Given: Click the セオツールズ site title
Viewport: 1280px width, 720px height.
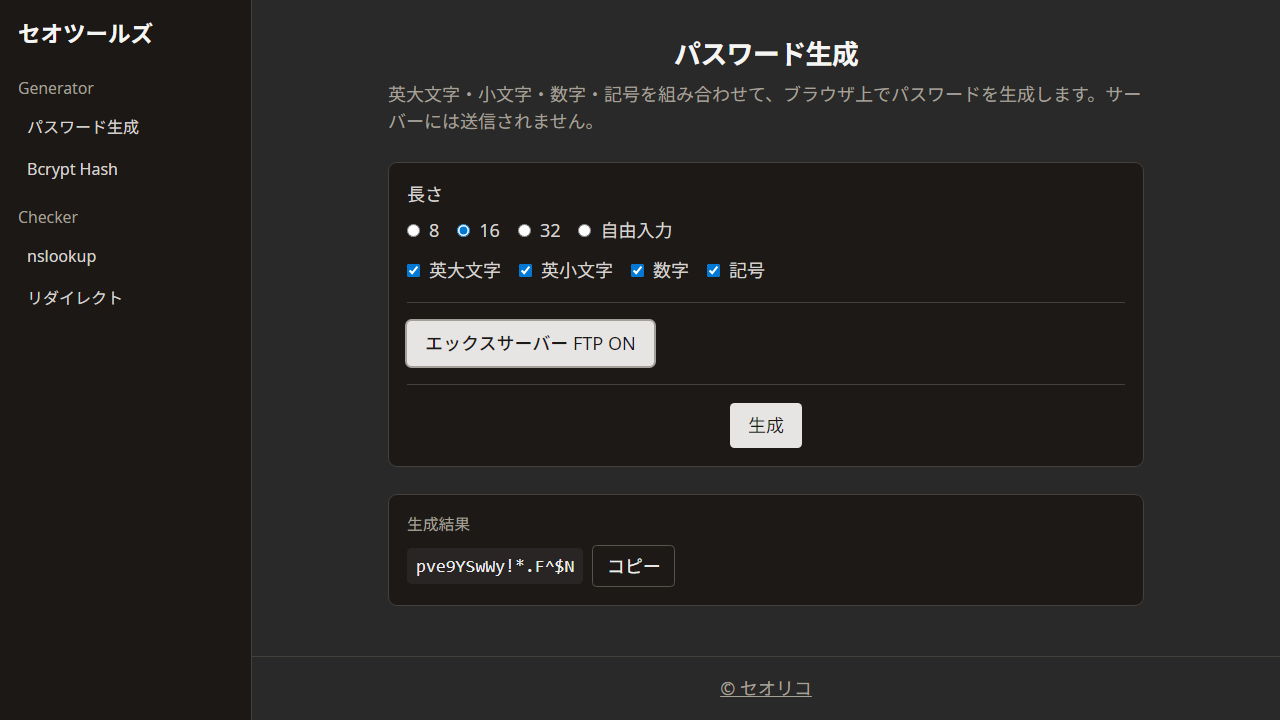Looking at the screenshot, I should click(x=85, y=33).
